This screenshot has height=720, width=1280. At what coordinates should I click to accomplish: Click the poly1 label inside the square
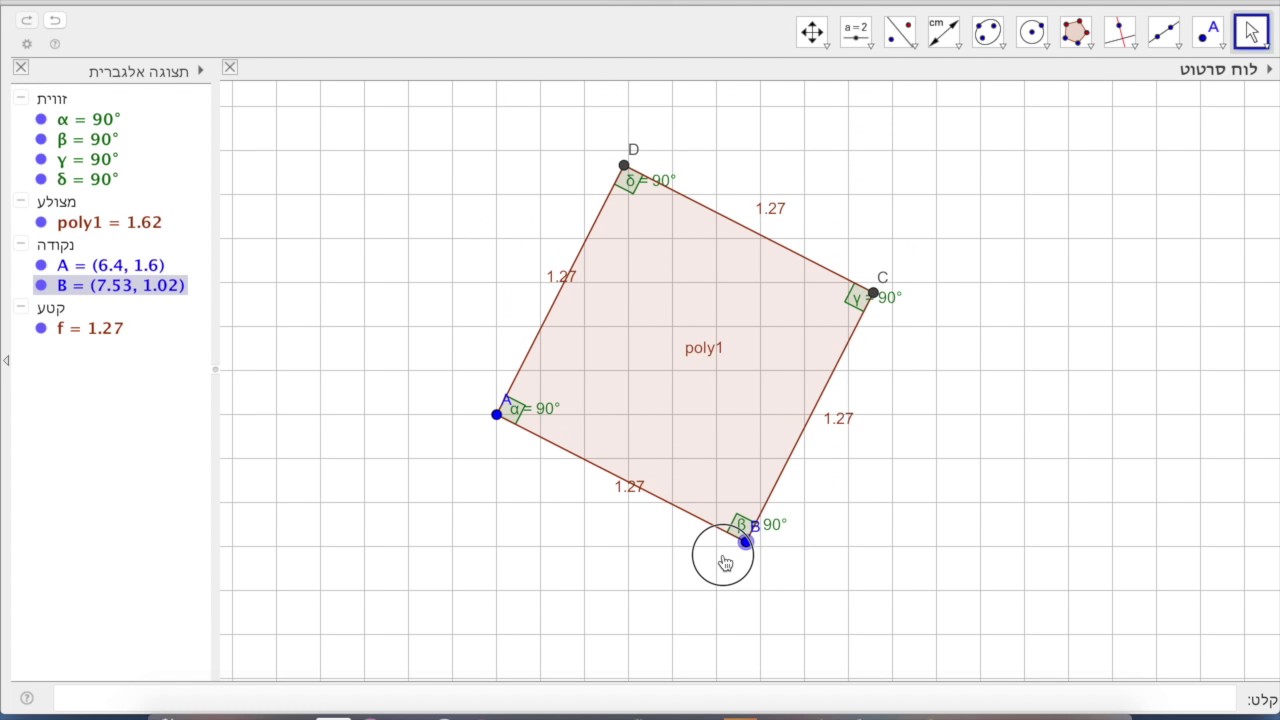point(704,348)
